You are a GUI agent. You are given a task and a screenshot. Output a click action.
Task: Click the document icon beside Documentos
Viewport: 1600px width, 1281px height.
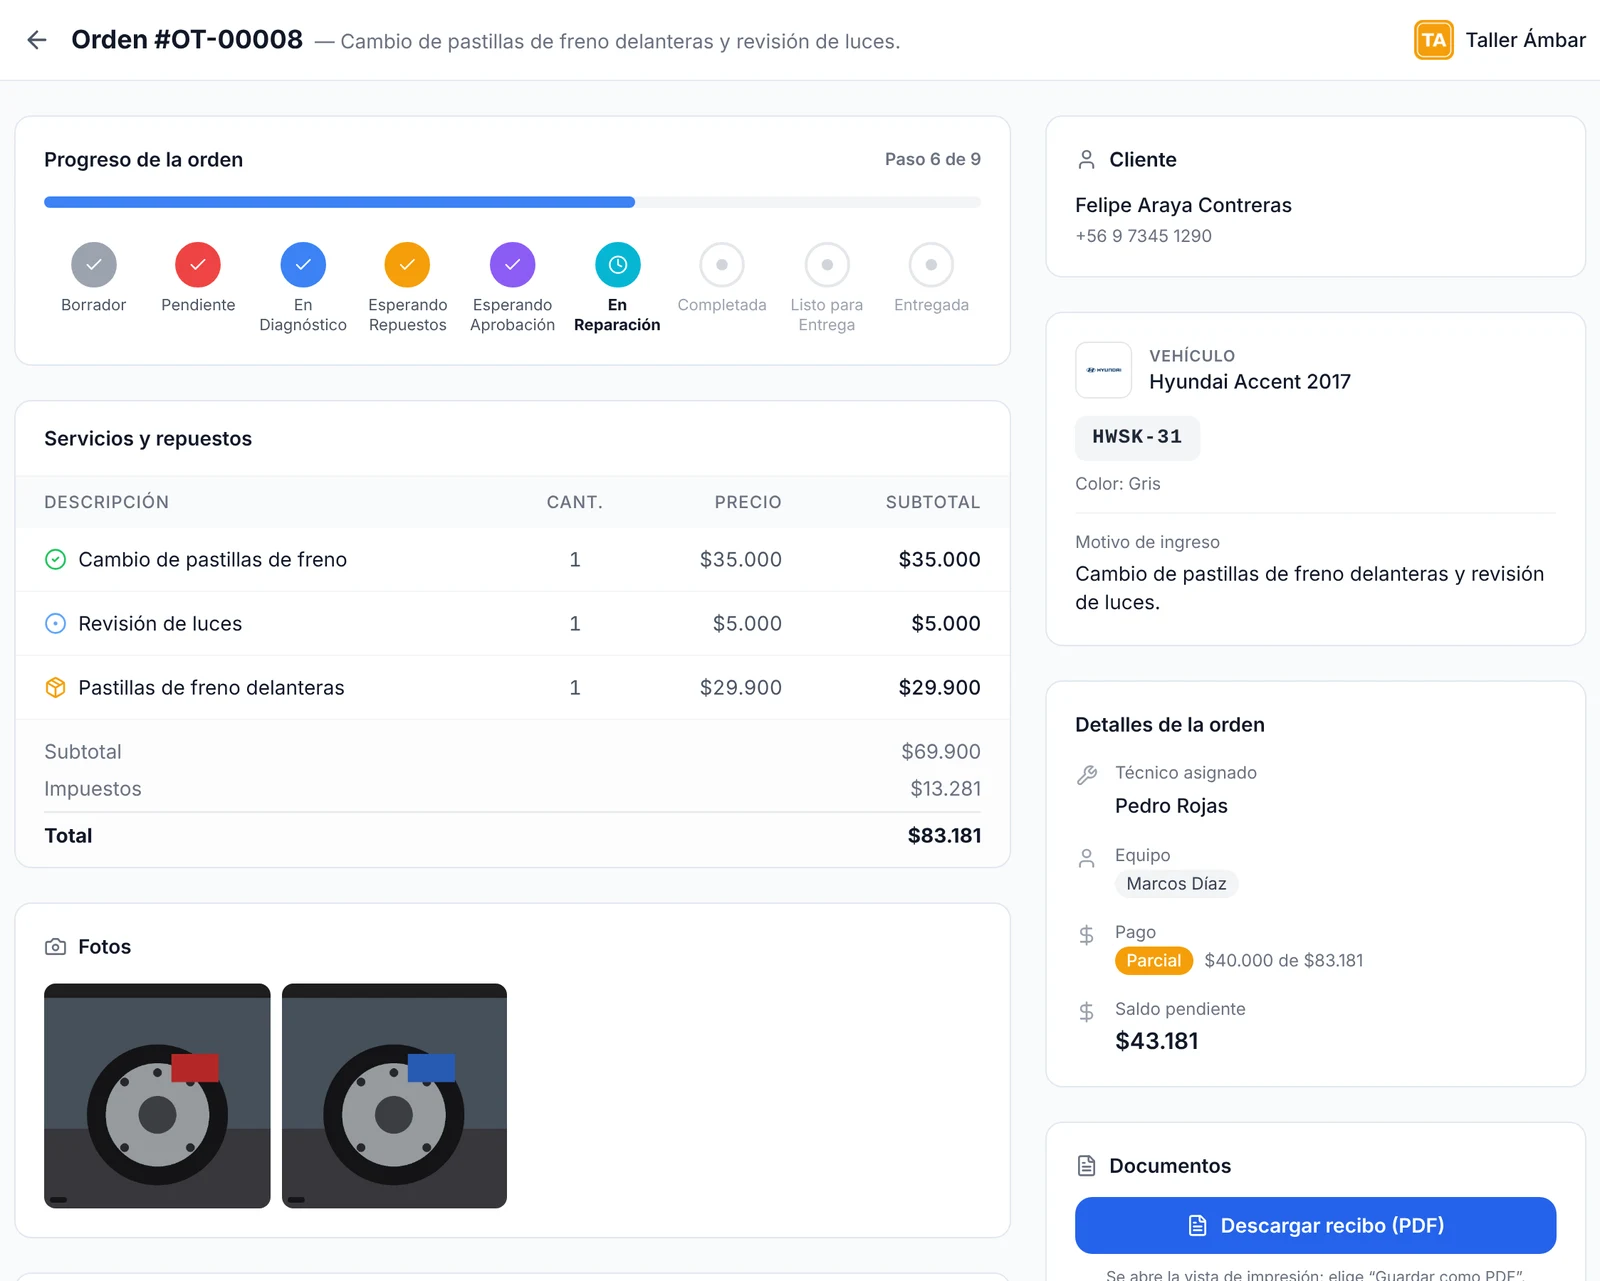pyautogui.click(x=1087, y=1166)
